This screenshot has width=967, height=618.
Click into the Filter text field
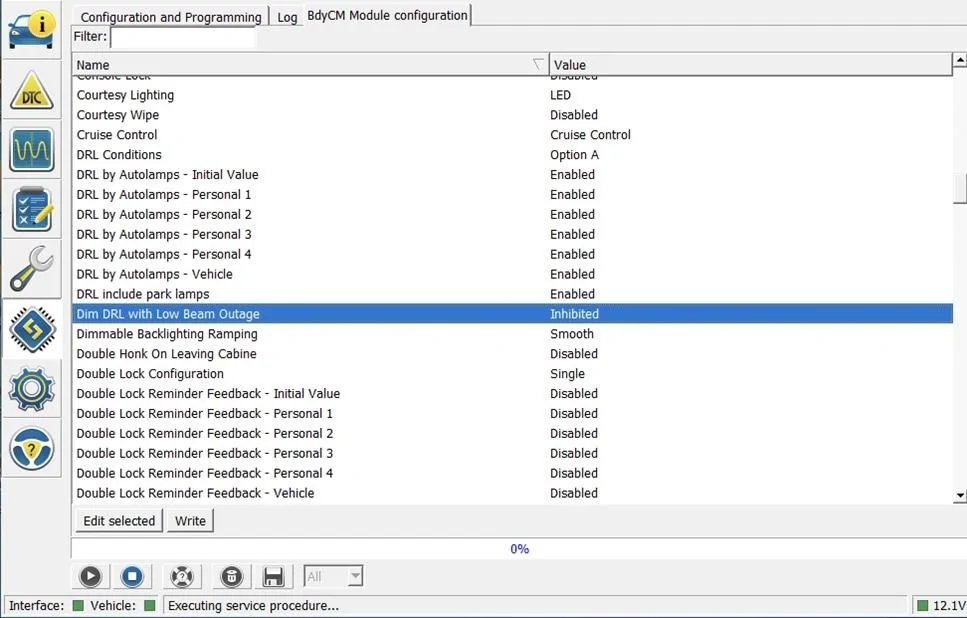[183, 37]
